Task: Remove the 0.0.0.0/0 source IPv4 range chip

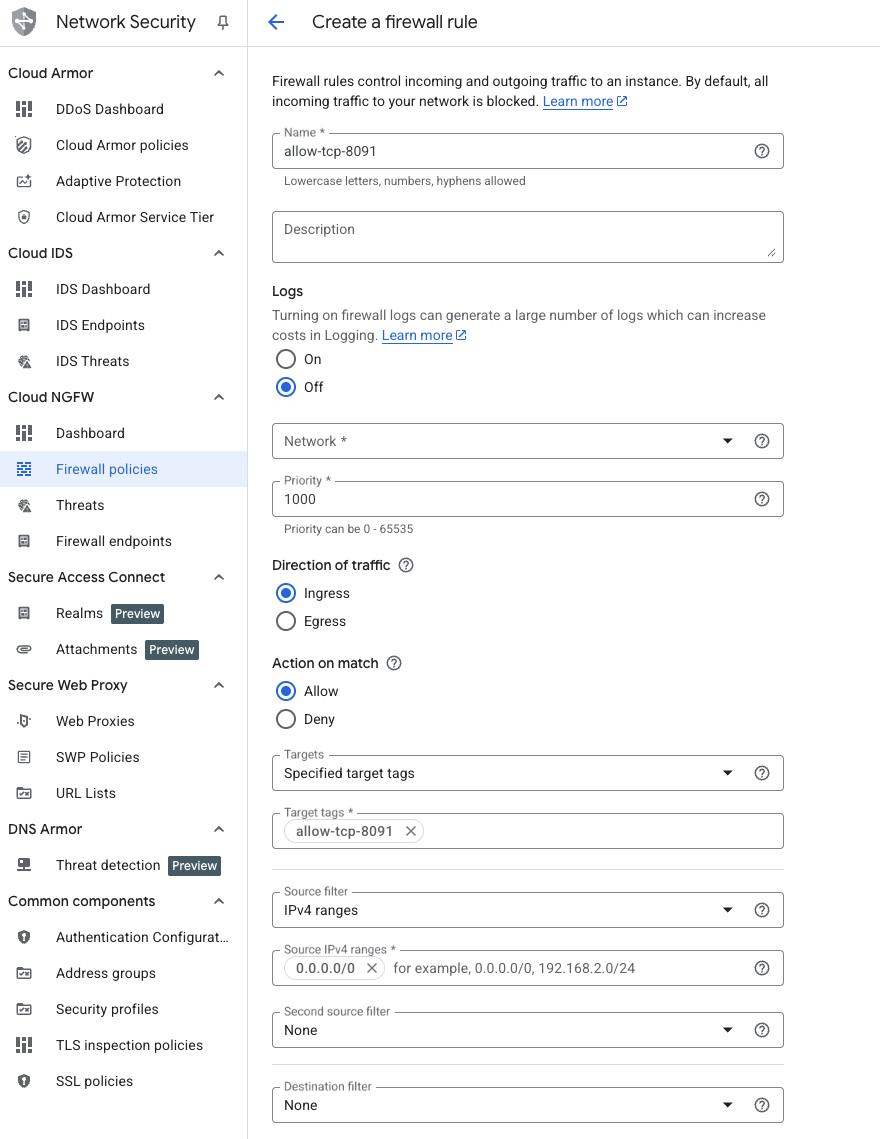Action: [x=371, y=967]
